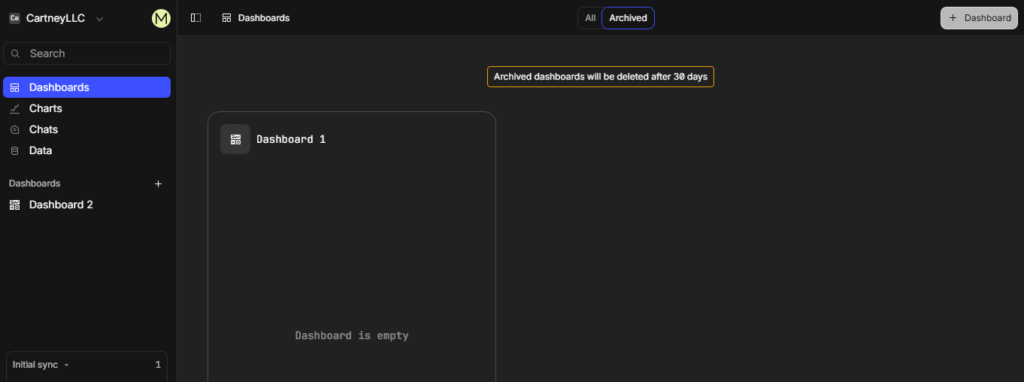
Task: Click the Dashboard is empty thumbnail area
Action: click(351, 336)
